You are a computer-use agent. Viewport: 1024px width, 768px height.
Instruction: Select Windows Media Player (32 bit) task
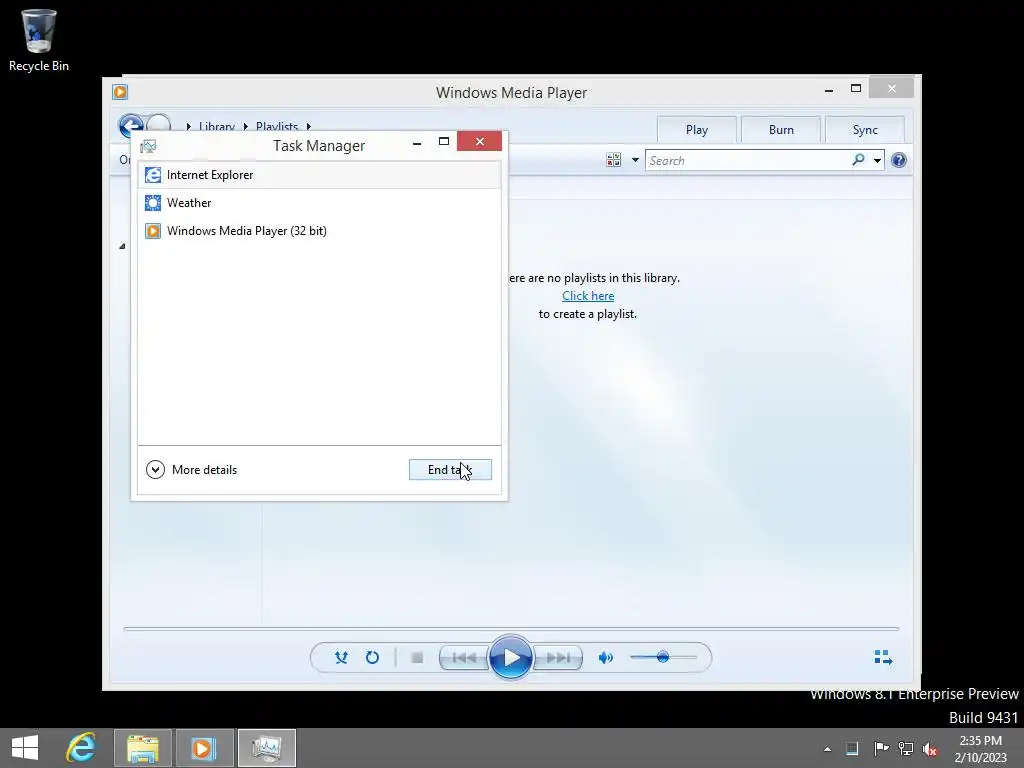[319, 231]
